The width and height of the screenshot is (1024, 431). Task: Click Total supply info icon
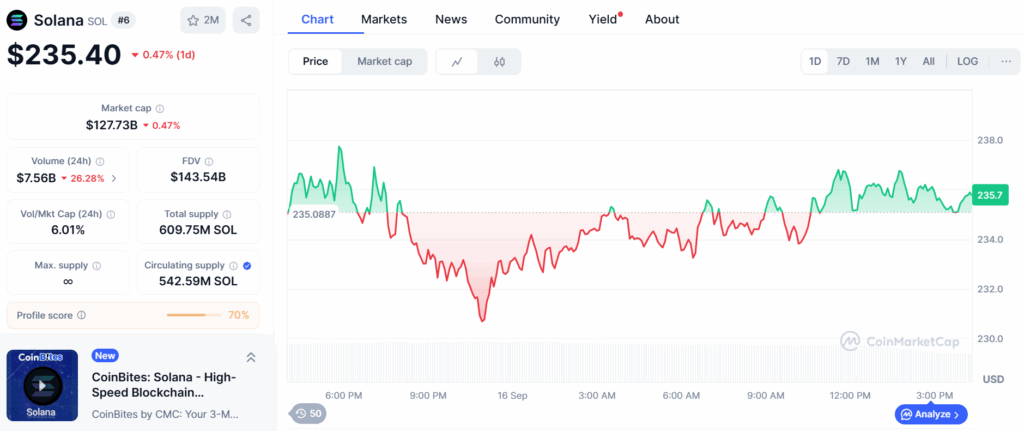[227, 214]
